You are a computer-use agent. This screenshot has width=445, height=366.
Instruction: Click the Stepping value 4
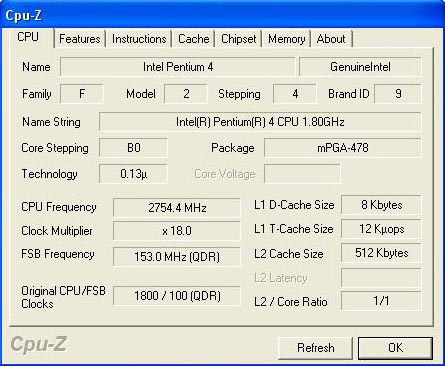(295, 94)
